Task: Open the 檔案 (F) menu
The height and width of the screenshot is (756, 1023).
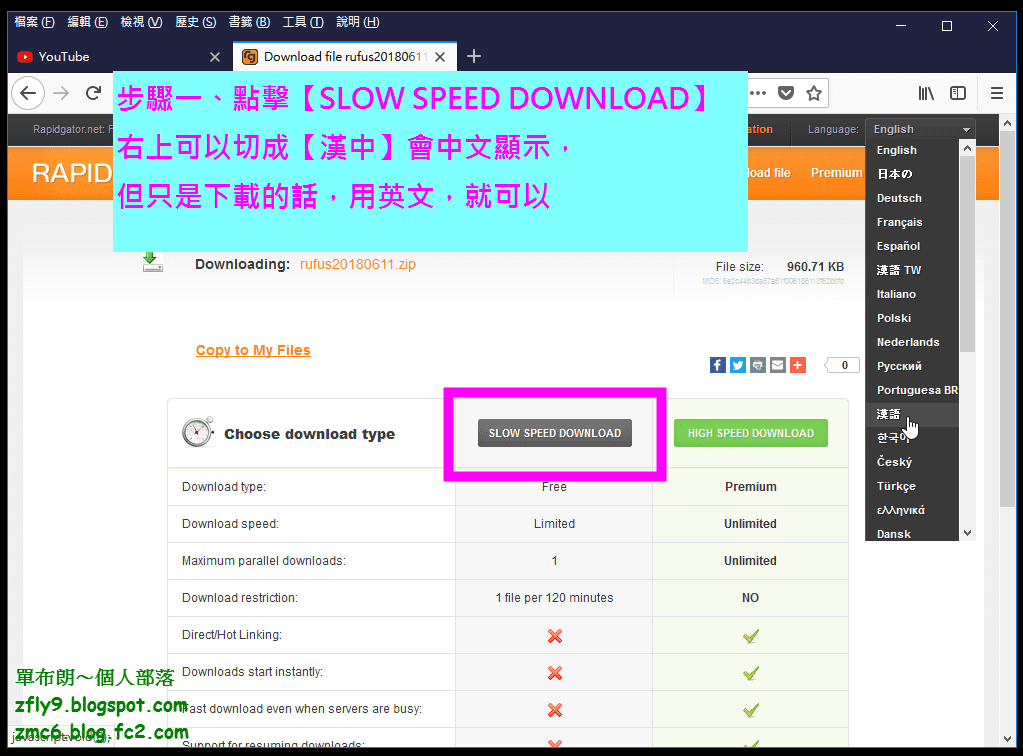Action: click(x=35, y=22)
